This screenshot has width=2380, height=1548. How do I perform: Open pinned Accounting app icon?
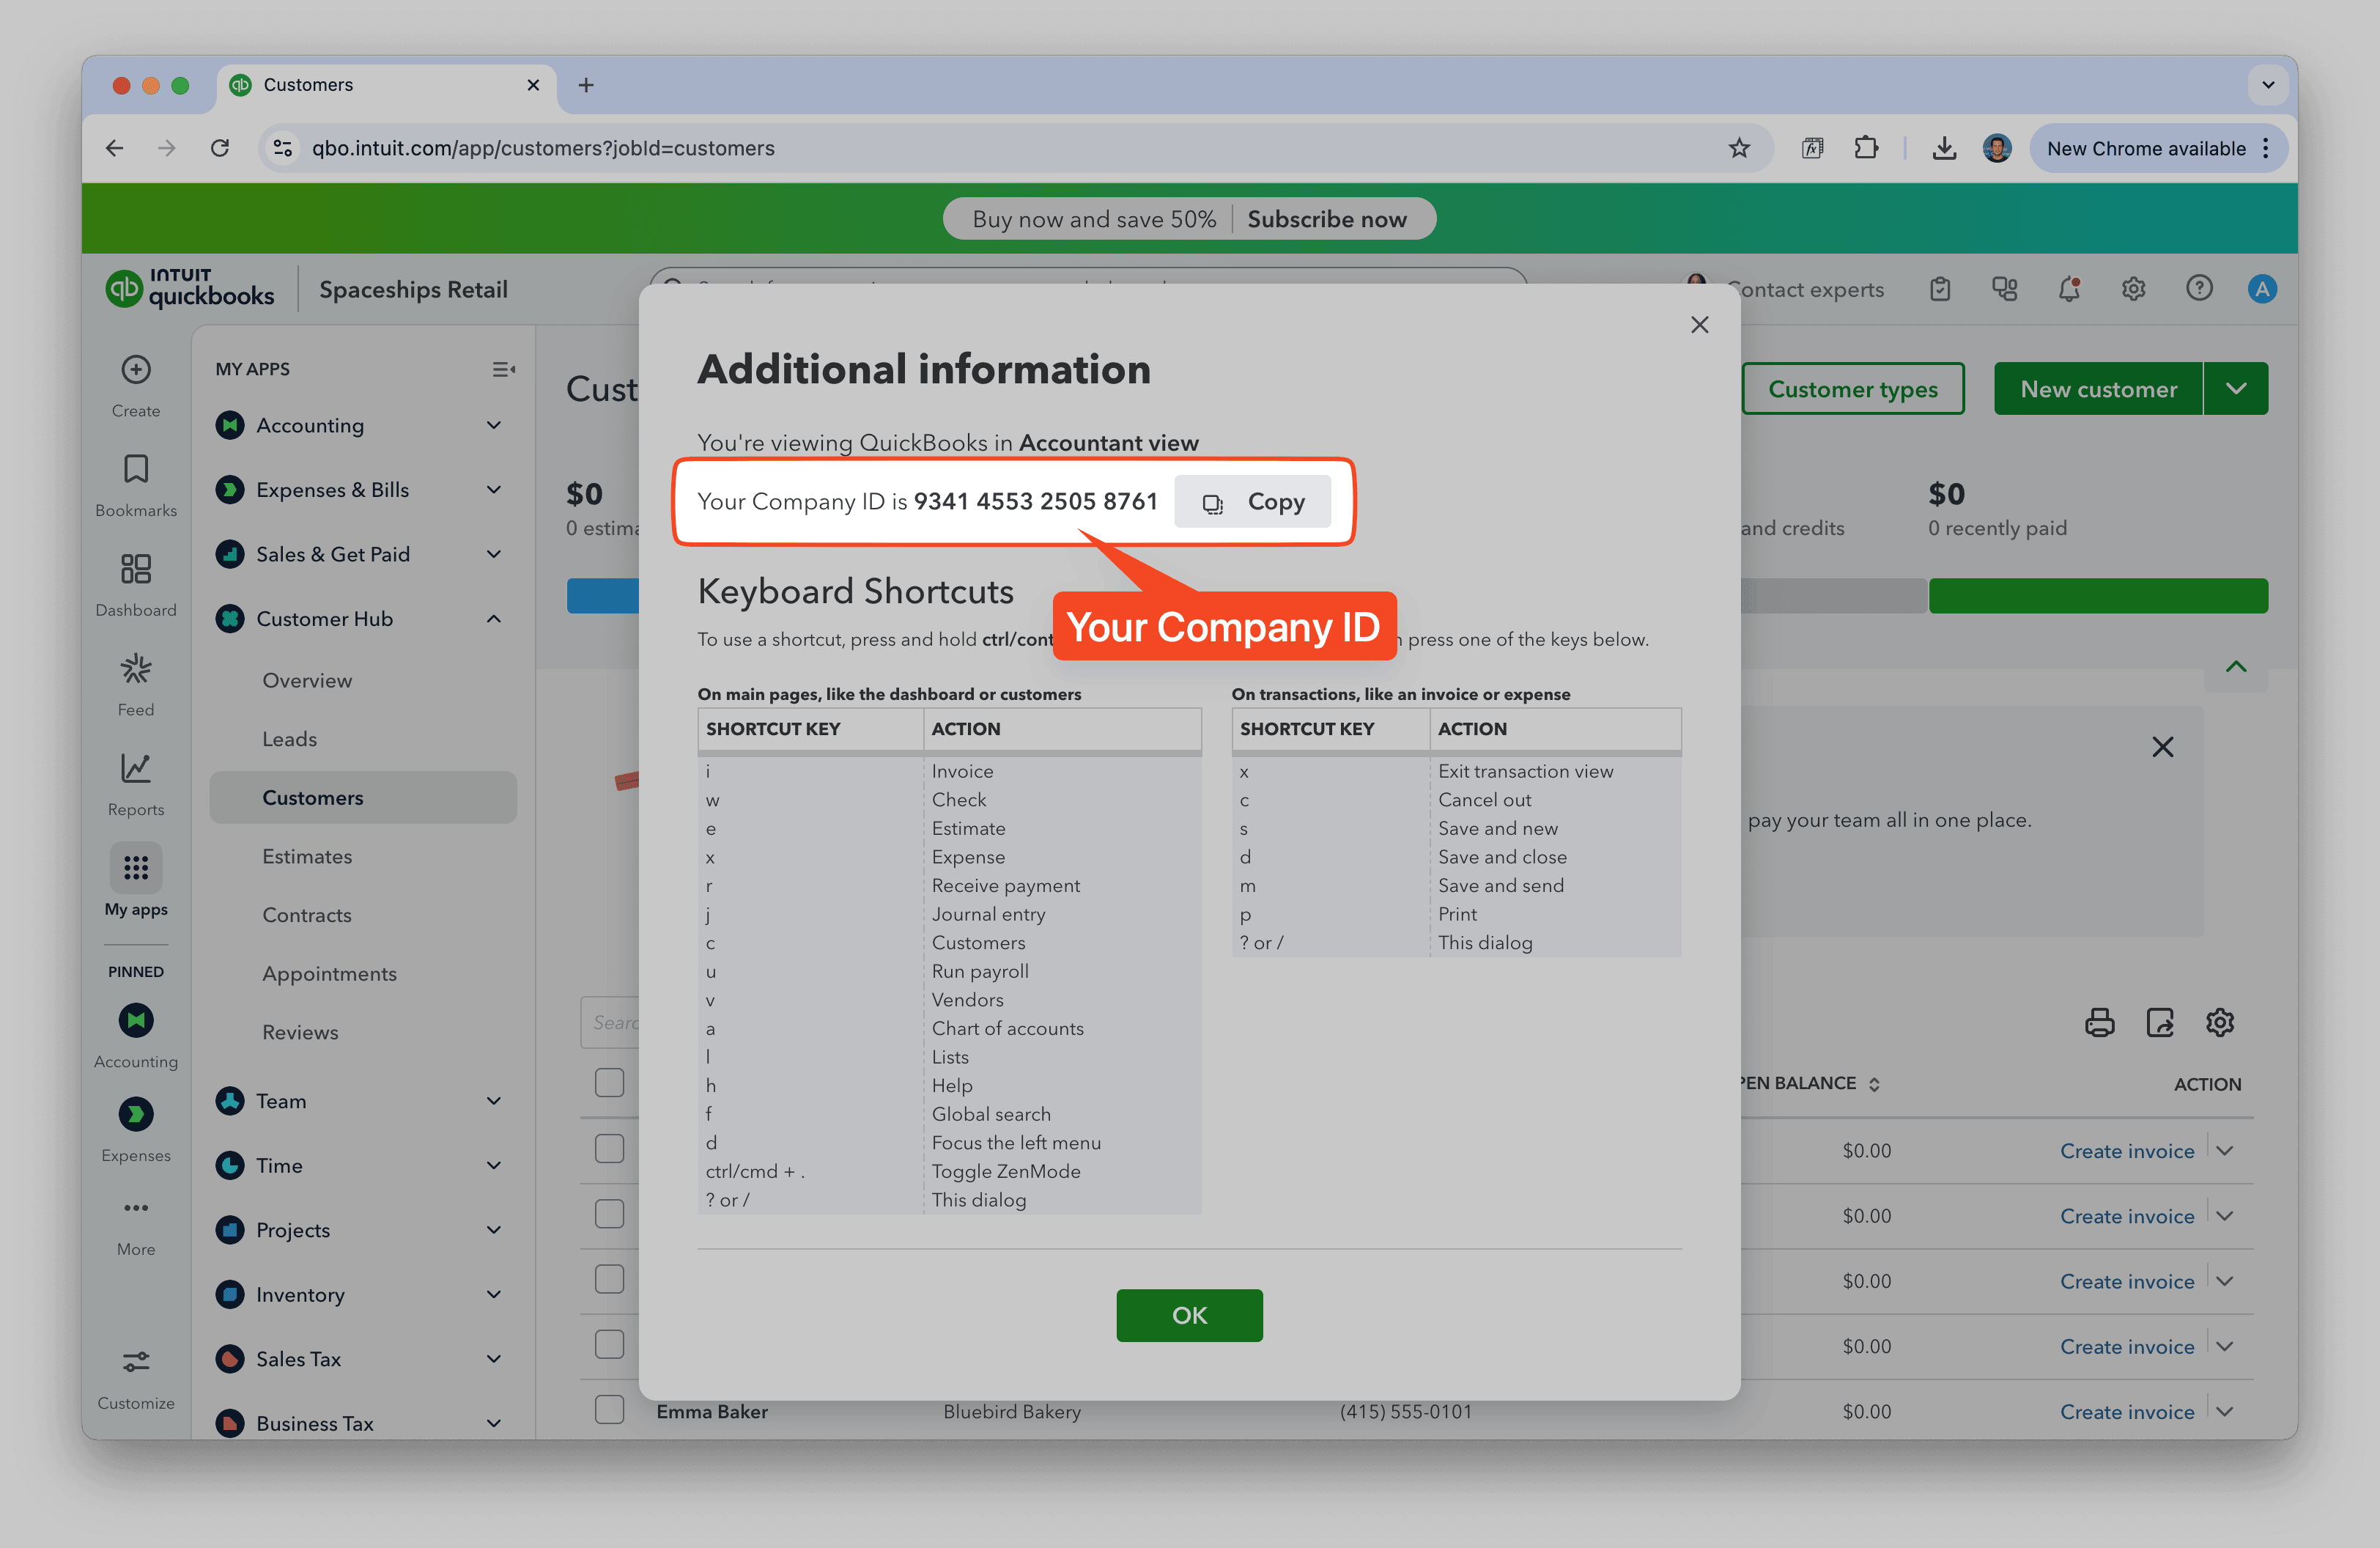(x=136, y=1021)
